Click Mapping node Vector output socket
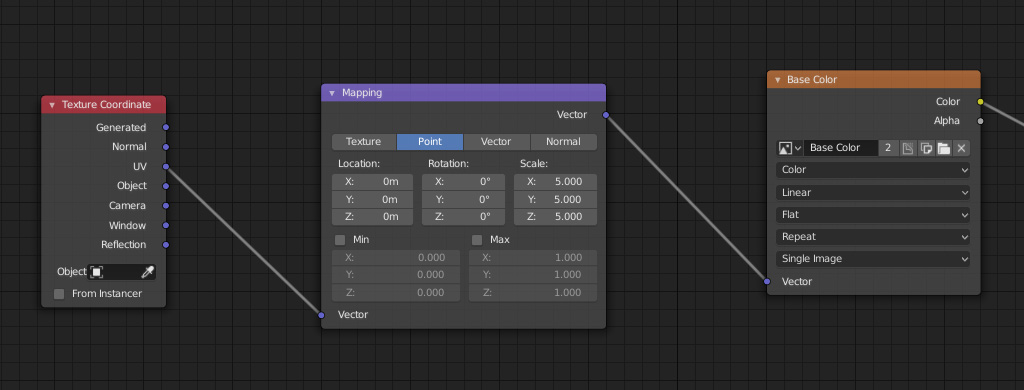The height and width of the screenshot is (390, 1024). coord(606,115)
